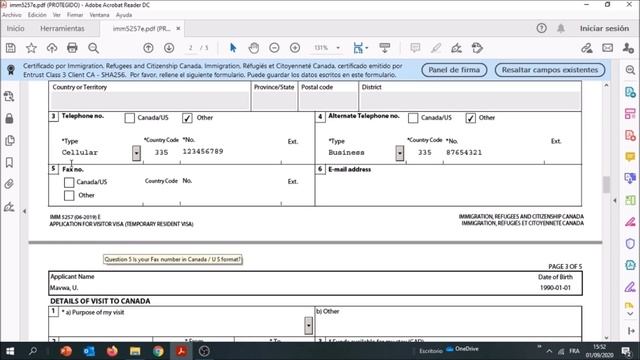Screen dimensions: 640x360
Task: Check Canada/US under Fax no.
Action: [69, 182]
